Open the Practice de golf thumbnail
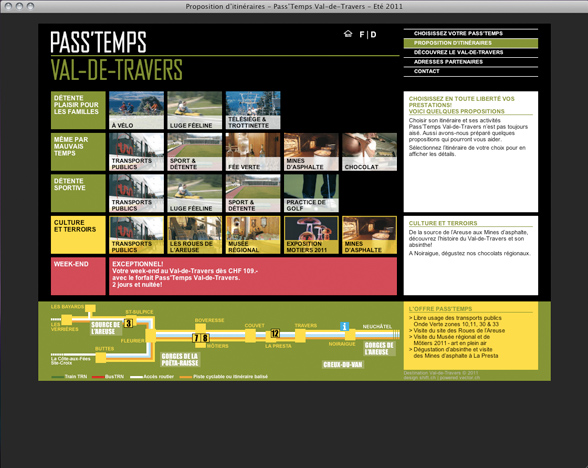 coord(311,193)
